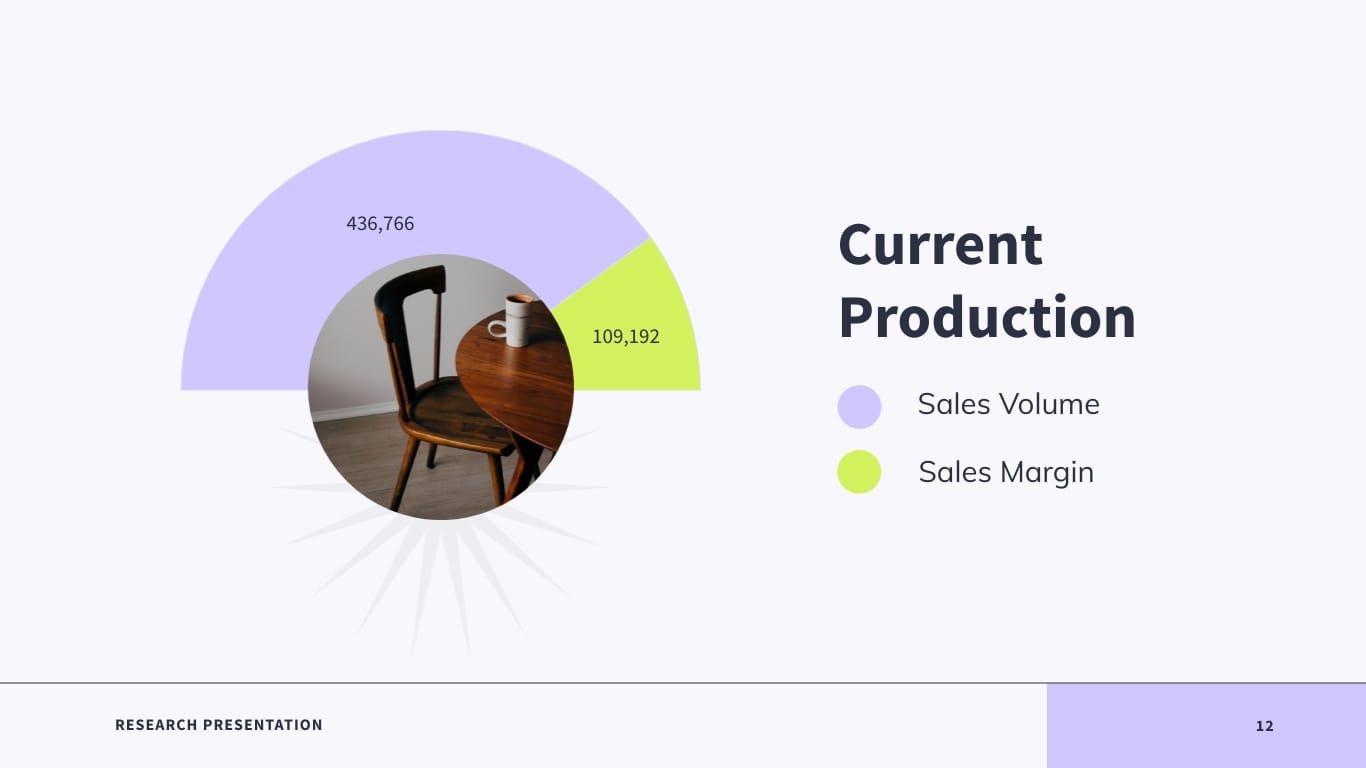Click the word "Current" in the title
The height and width of the screenshot is (768, 1366).
pos(940,244)
